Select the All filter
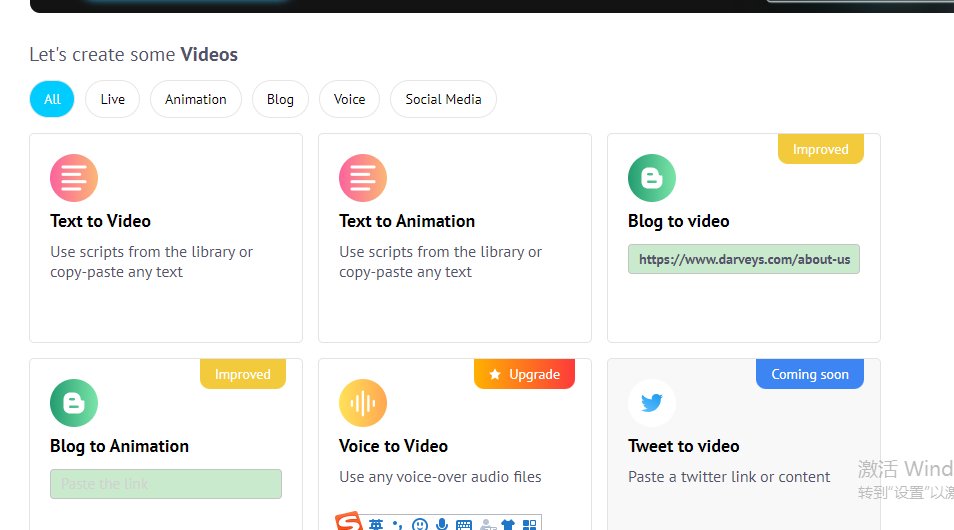954x530 pixels. 52,99
